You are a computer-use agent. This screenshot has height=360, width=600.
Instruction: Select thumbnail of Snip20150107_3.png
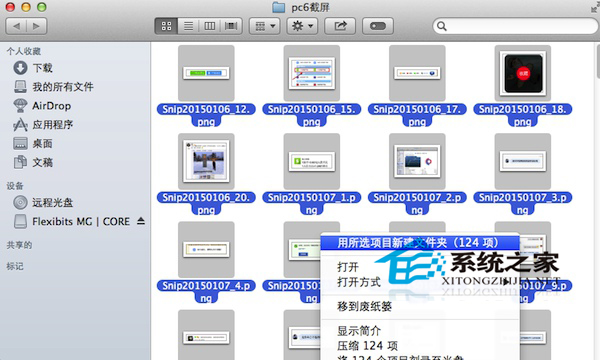click(x=523, y=161)
